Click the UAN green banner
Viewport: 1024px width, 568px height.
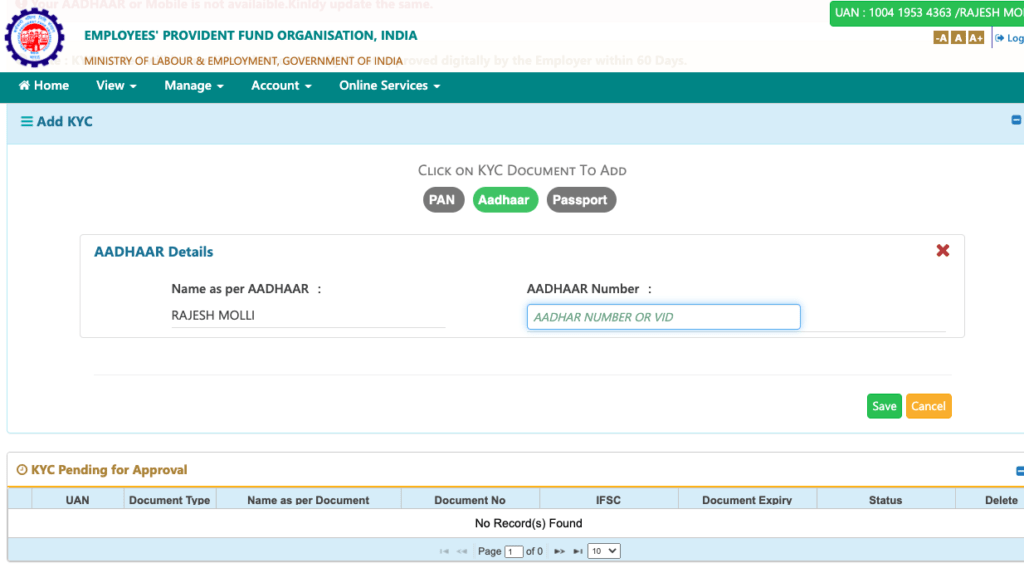(x=927, y=13)
